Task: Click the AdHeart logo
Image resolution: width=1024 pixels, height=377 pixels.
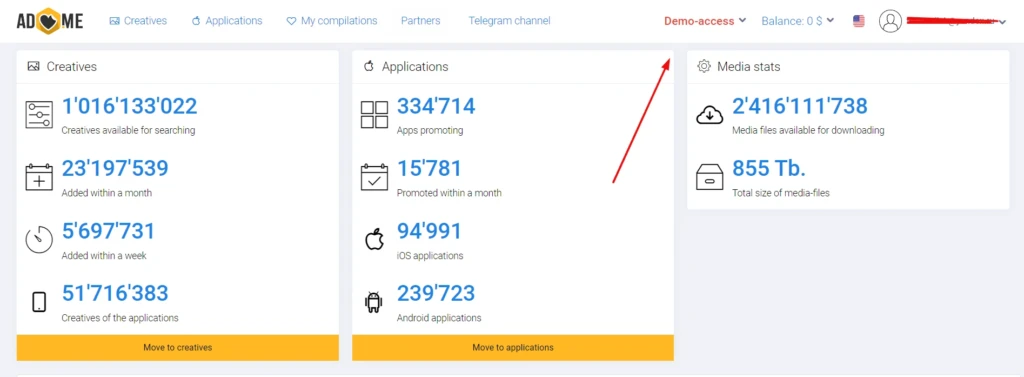Action: pyautogui.click(x=50, y=22)
